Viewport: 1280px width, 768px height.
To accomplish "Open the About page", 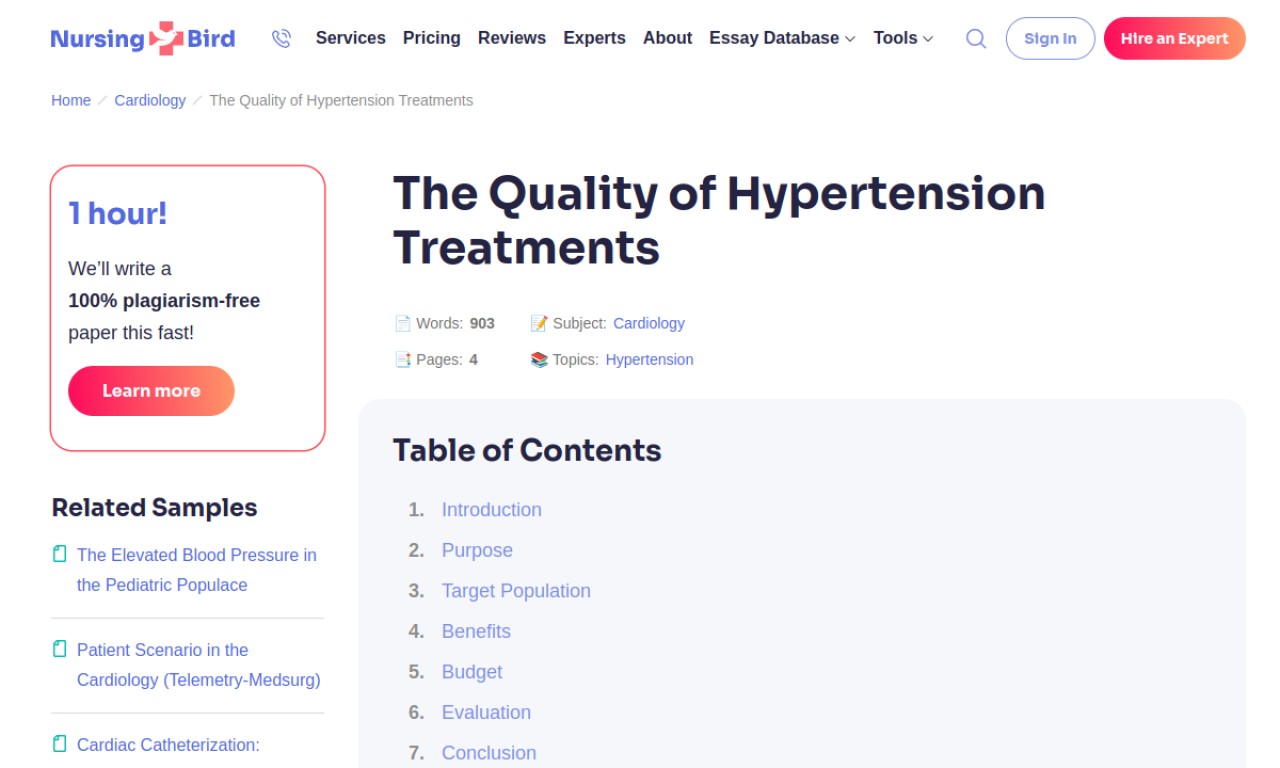I will pos(667,38).
